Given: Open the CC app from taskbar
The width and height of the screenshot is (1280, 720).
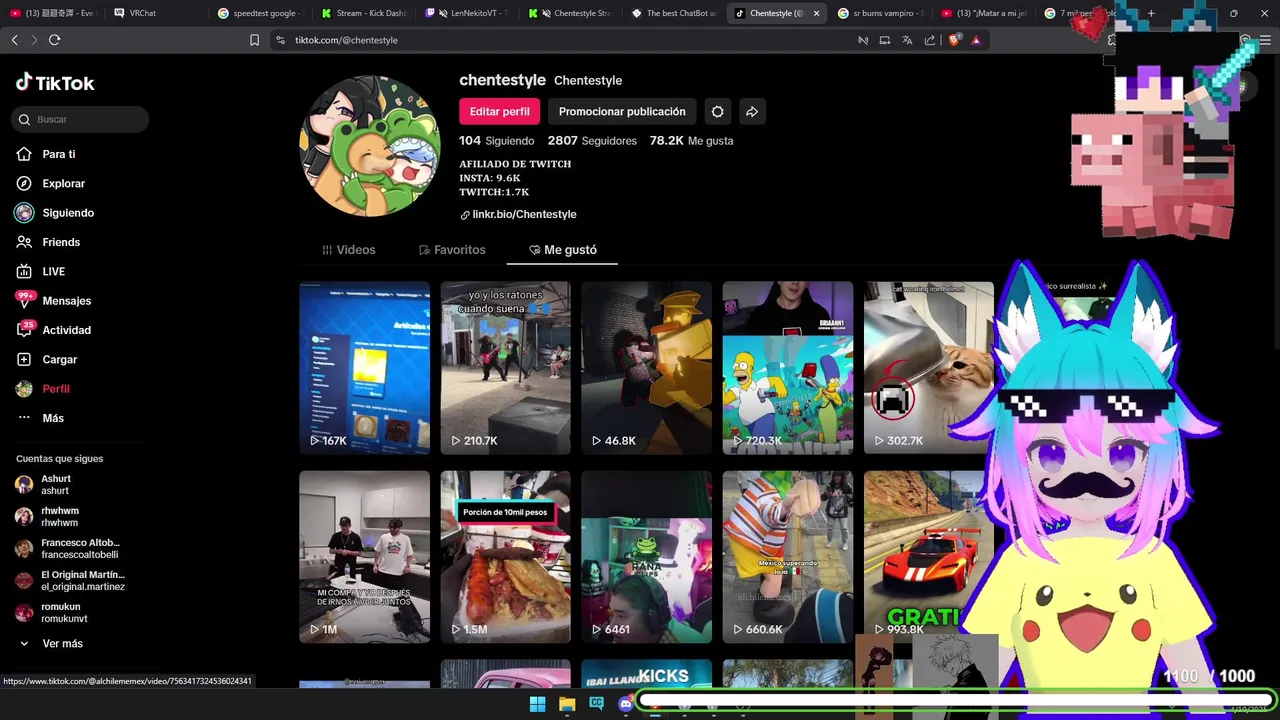Looking at the screenshot, I should (597, 704).
